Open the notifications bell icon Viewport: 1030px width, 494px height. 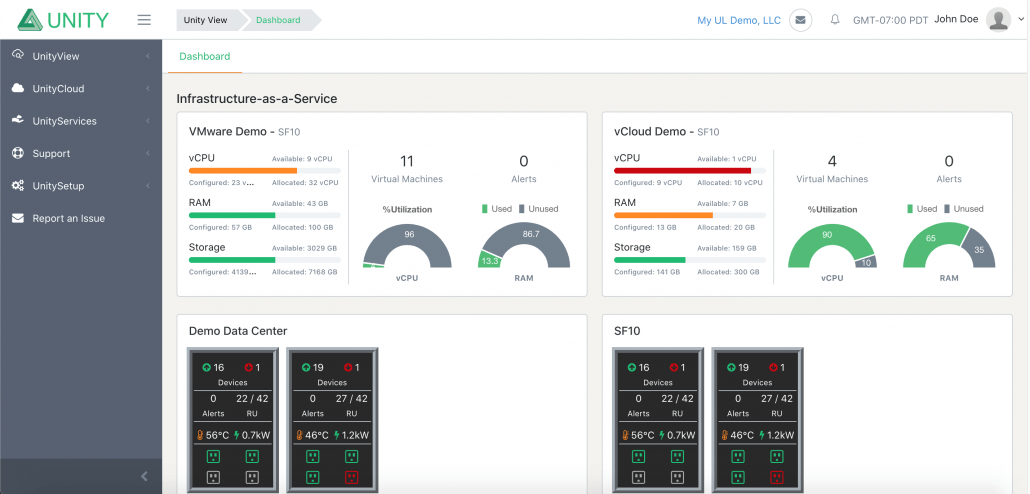835,20
